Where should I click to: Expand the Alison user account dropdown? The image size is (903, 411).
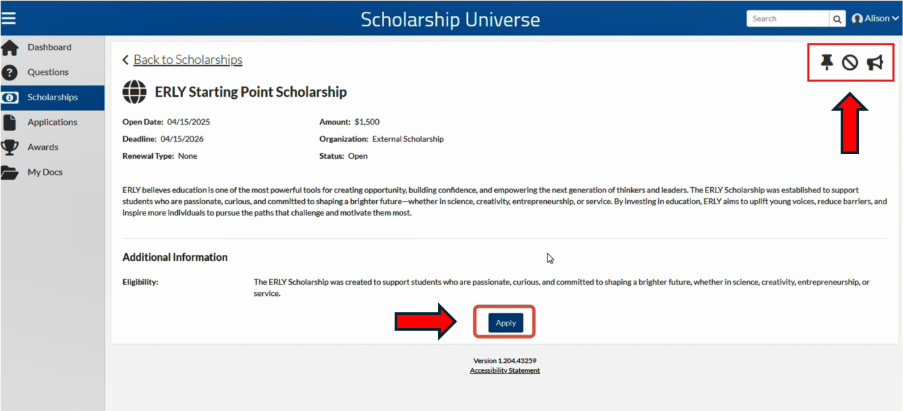coord(875,19)
